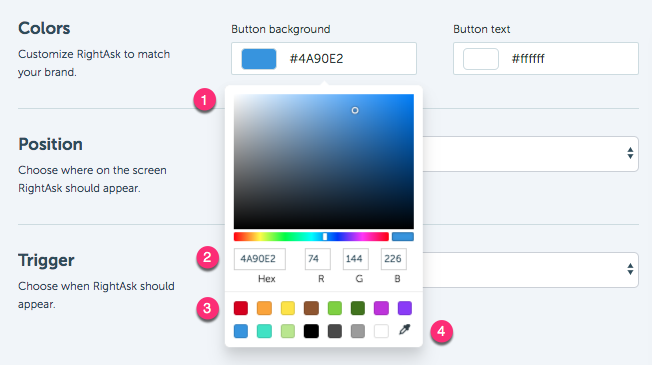Open the Position dropdown
This screenshot has height=365, width=652.
coord(531,154)
